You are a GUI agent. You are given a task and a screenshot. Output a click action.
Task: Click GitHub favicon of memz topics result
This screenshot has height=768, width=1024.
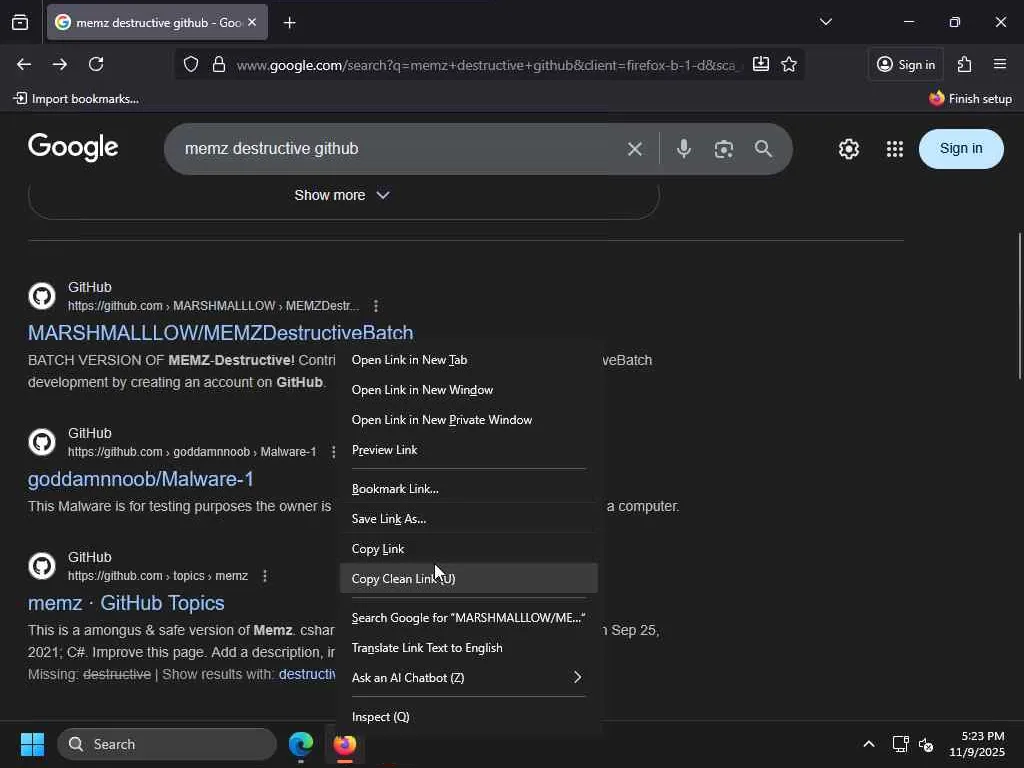point(42,566)
